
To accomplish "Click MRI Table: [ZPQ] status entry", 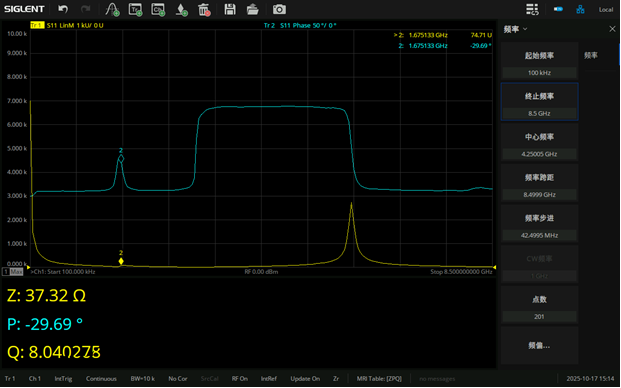I will point(379,378).
